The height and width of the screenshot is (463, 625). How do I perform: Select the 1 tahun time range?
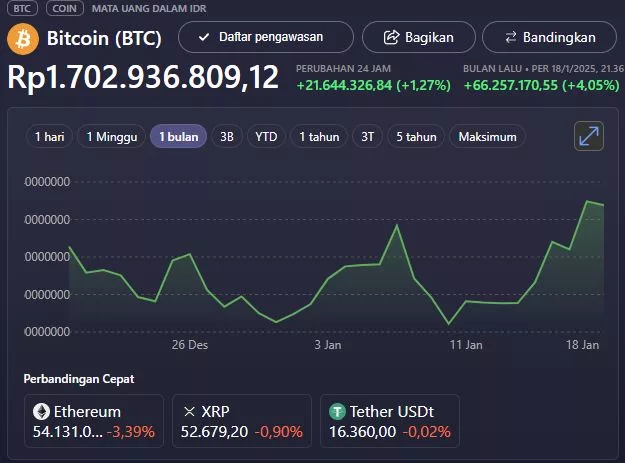pos(319,137)
